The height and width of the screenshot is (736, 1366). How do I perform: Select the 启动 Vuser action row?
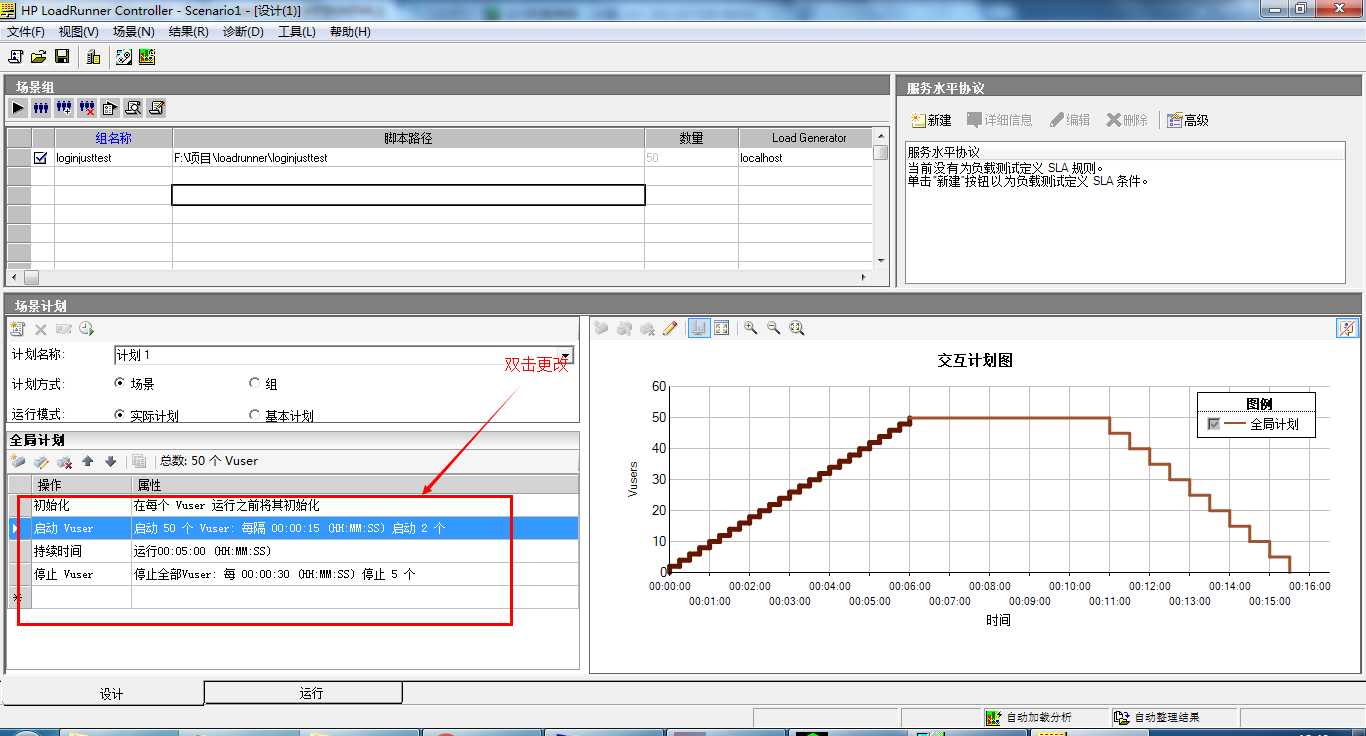tap(294, 528)
